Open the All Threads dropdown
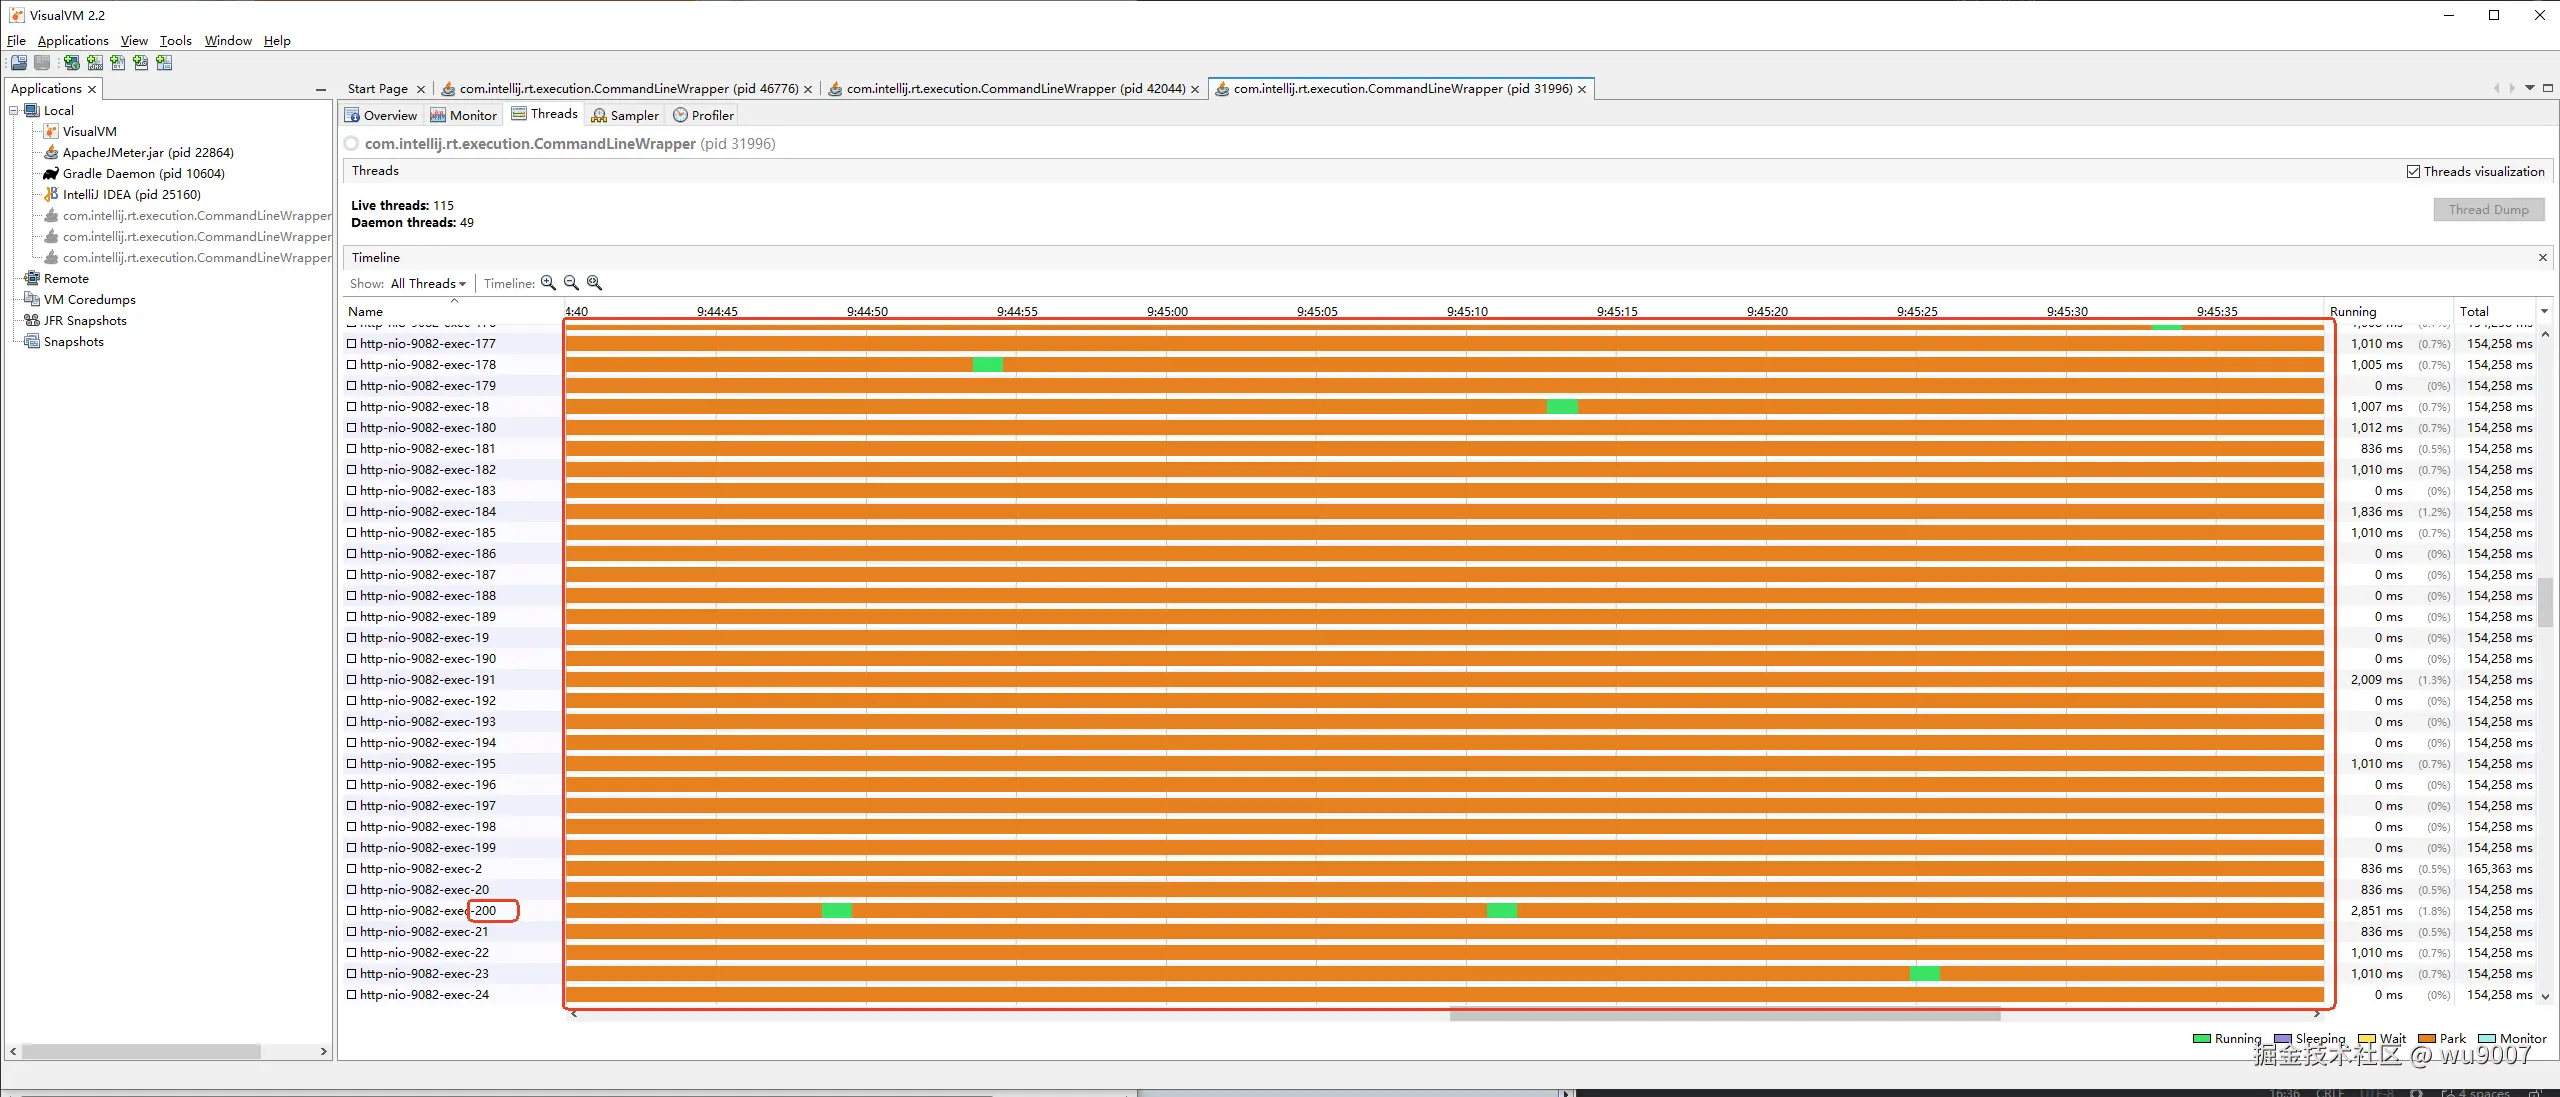Screen dimensions: 2560x1097 [428, 283]
